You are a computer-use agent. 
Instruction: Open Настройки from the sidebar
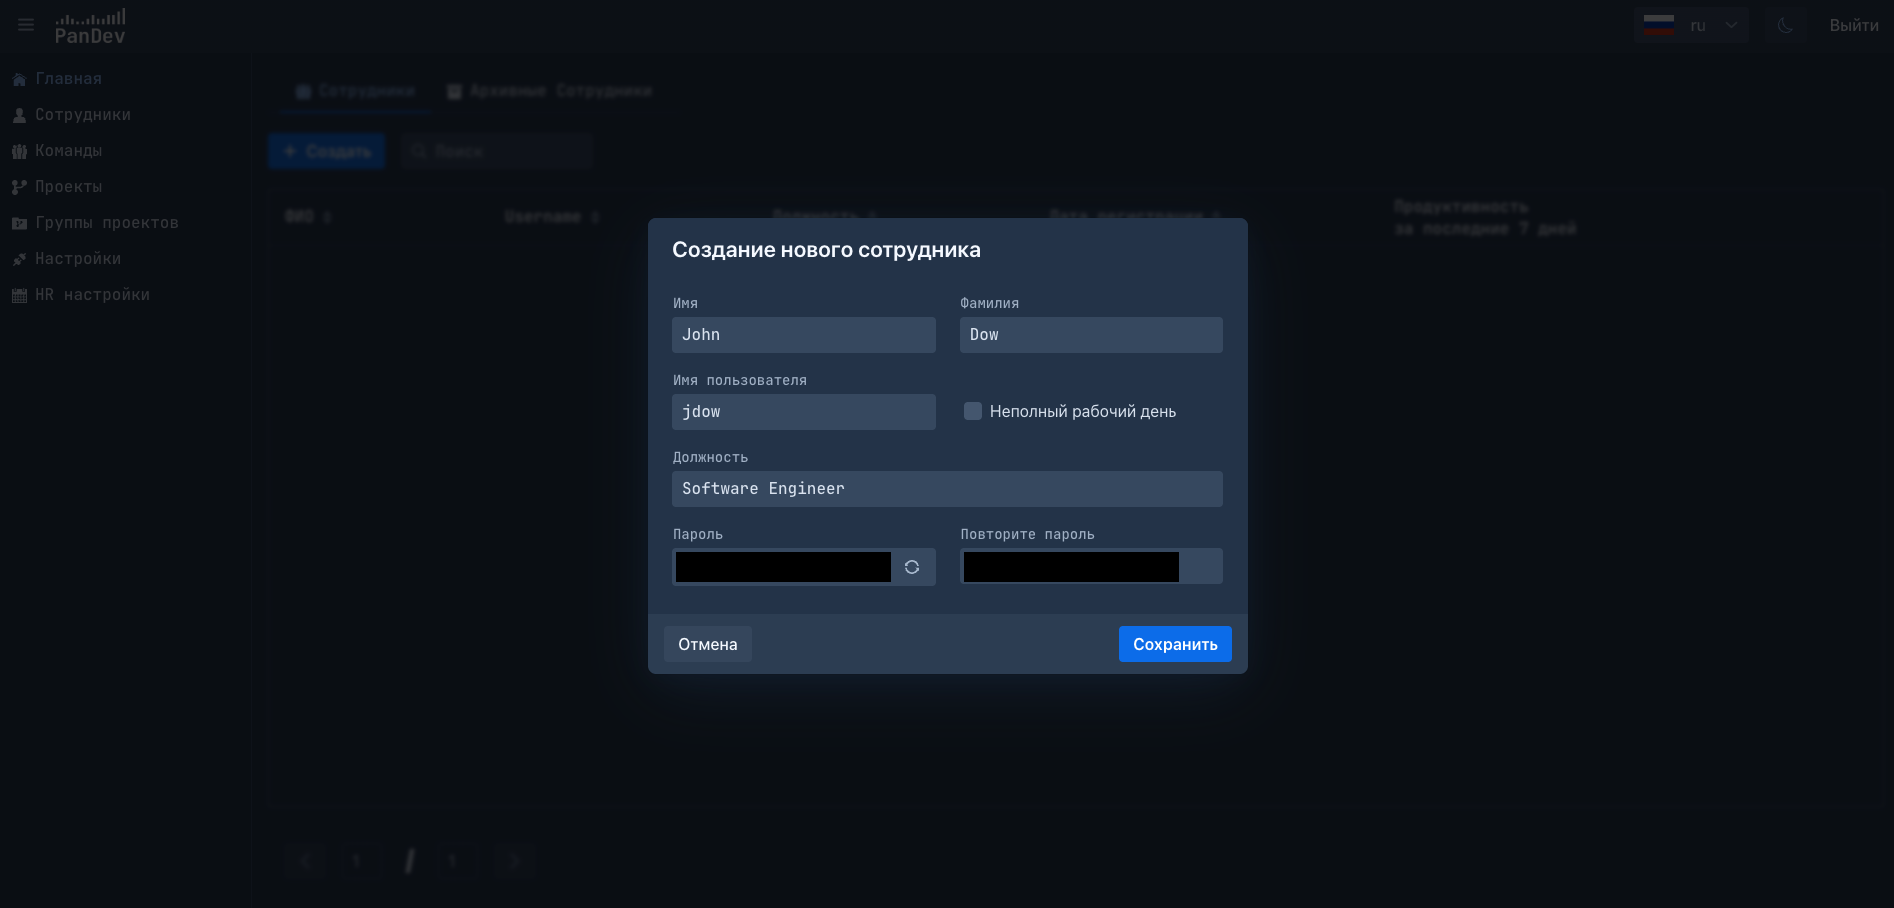tap(79, 258)
